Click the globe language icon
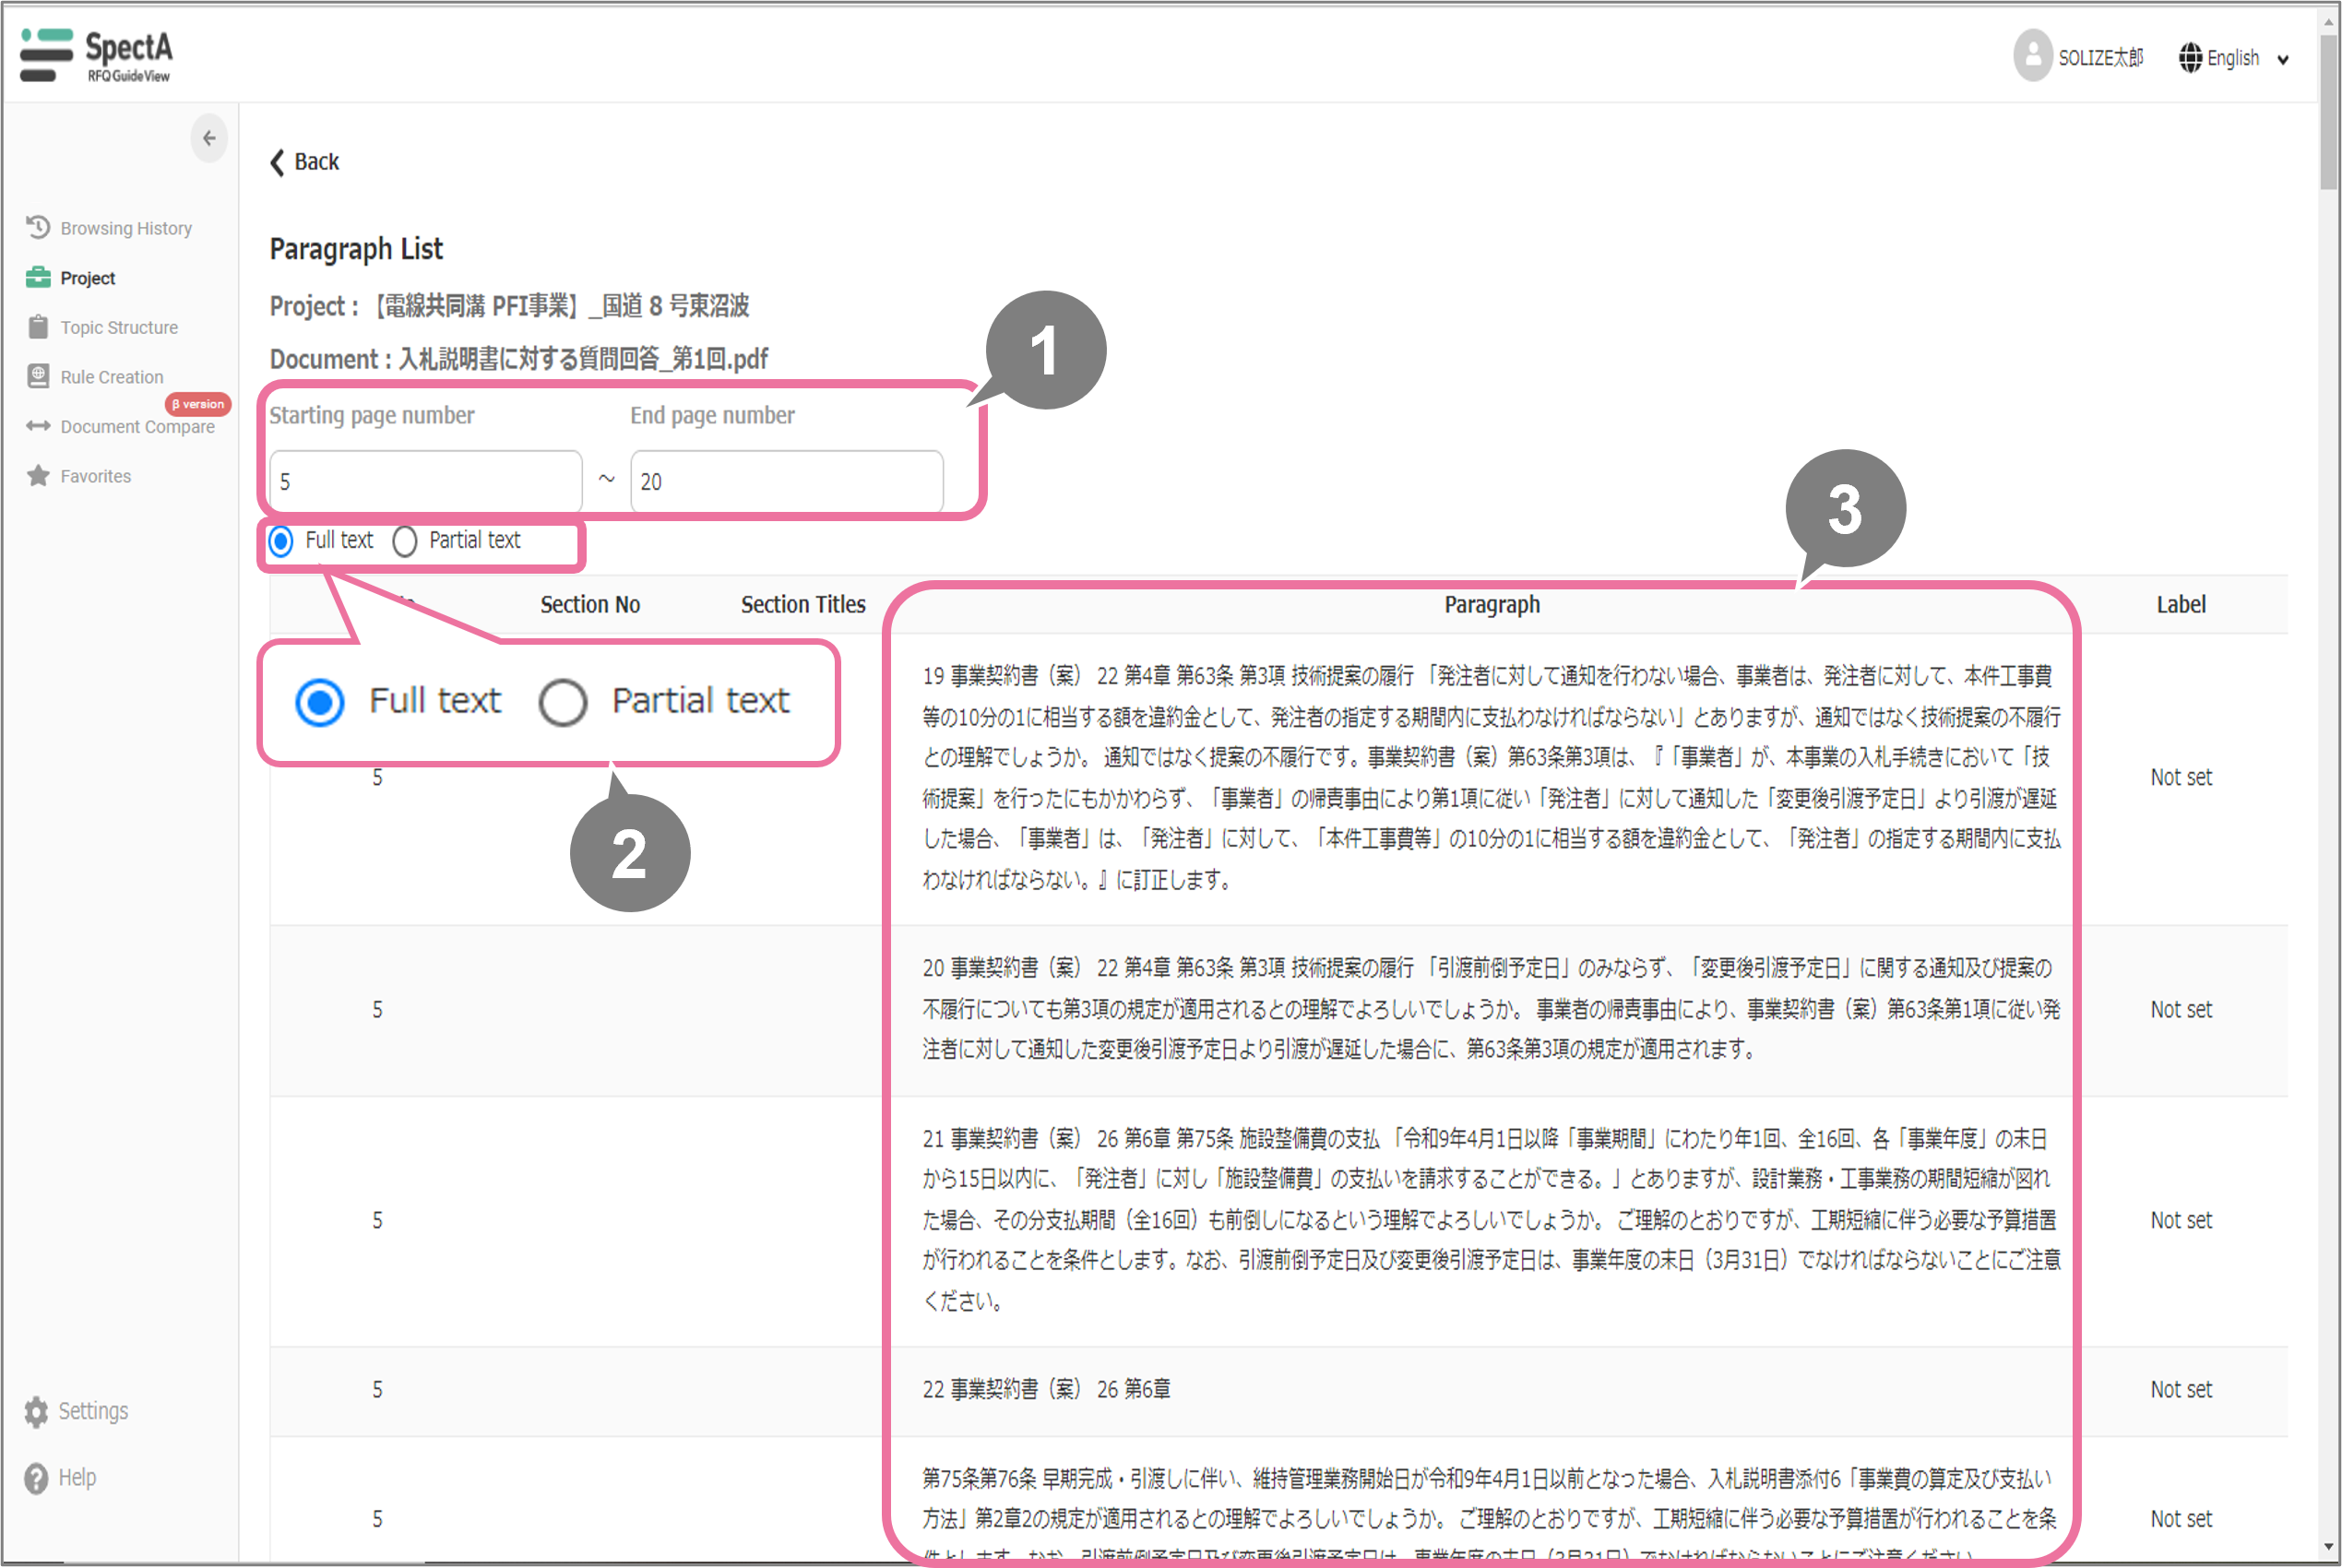The height and width of the screenshot is (1568, 2342). tap(2190, 58)
